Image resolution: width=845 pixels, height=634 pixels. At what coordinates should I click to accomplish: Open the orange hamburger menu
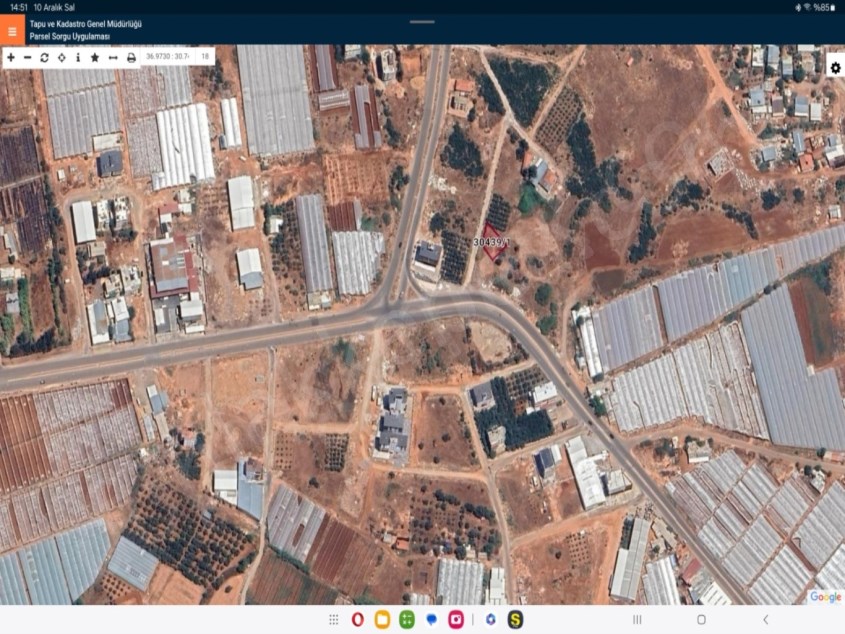tap(12, 30)
